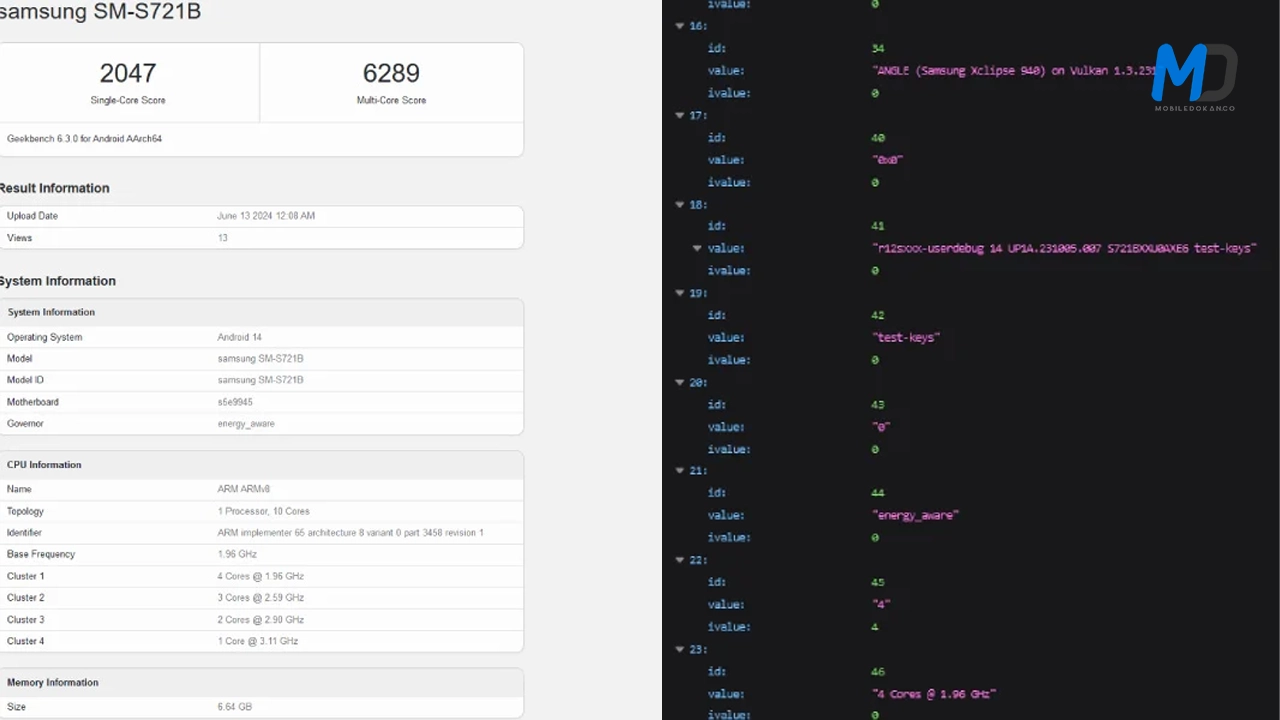Select the Upload Date value June 13 2024
The width and height of the screenshot is (1280, 720).
(266, 216)
